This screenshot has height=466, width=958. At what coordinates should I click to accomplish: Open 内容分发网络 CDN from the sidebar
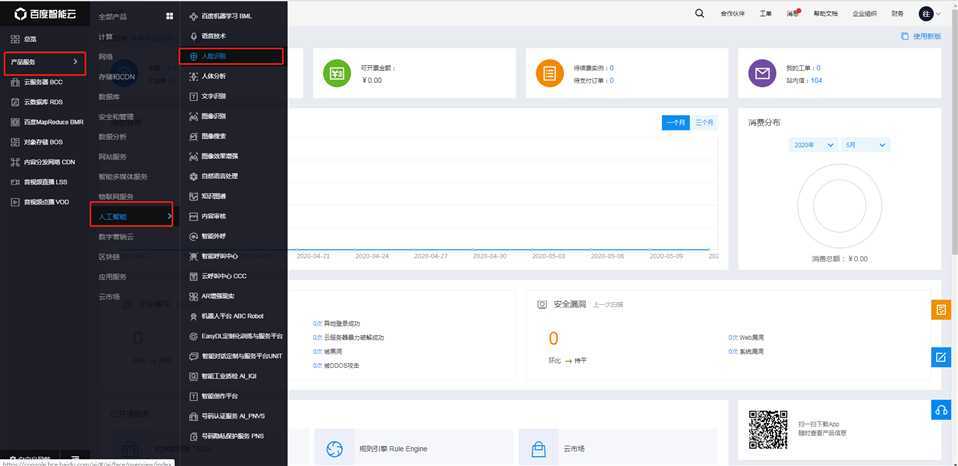pos(43,162)
